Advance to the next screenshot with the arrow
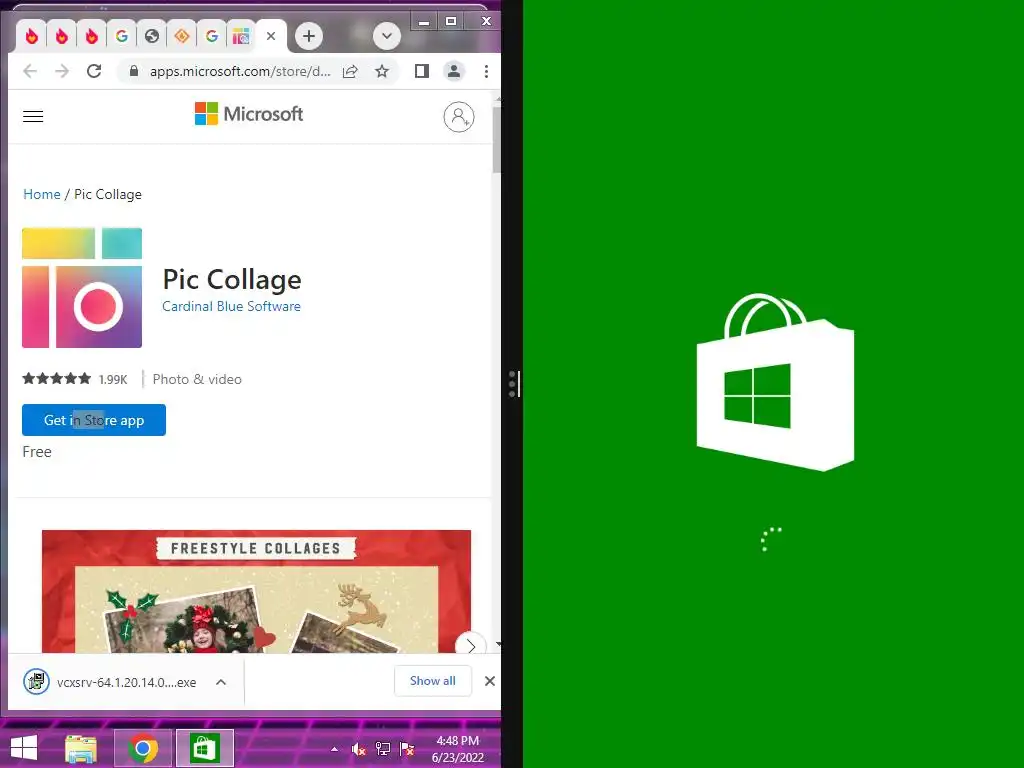 [x=471, y=645]
